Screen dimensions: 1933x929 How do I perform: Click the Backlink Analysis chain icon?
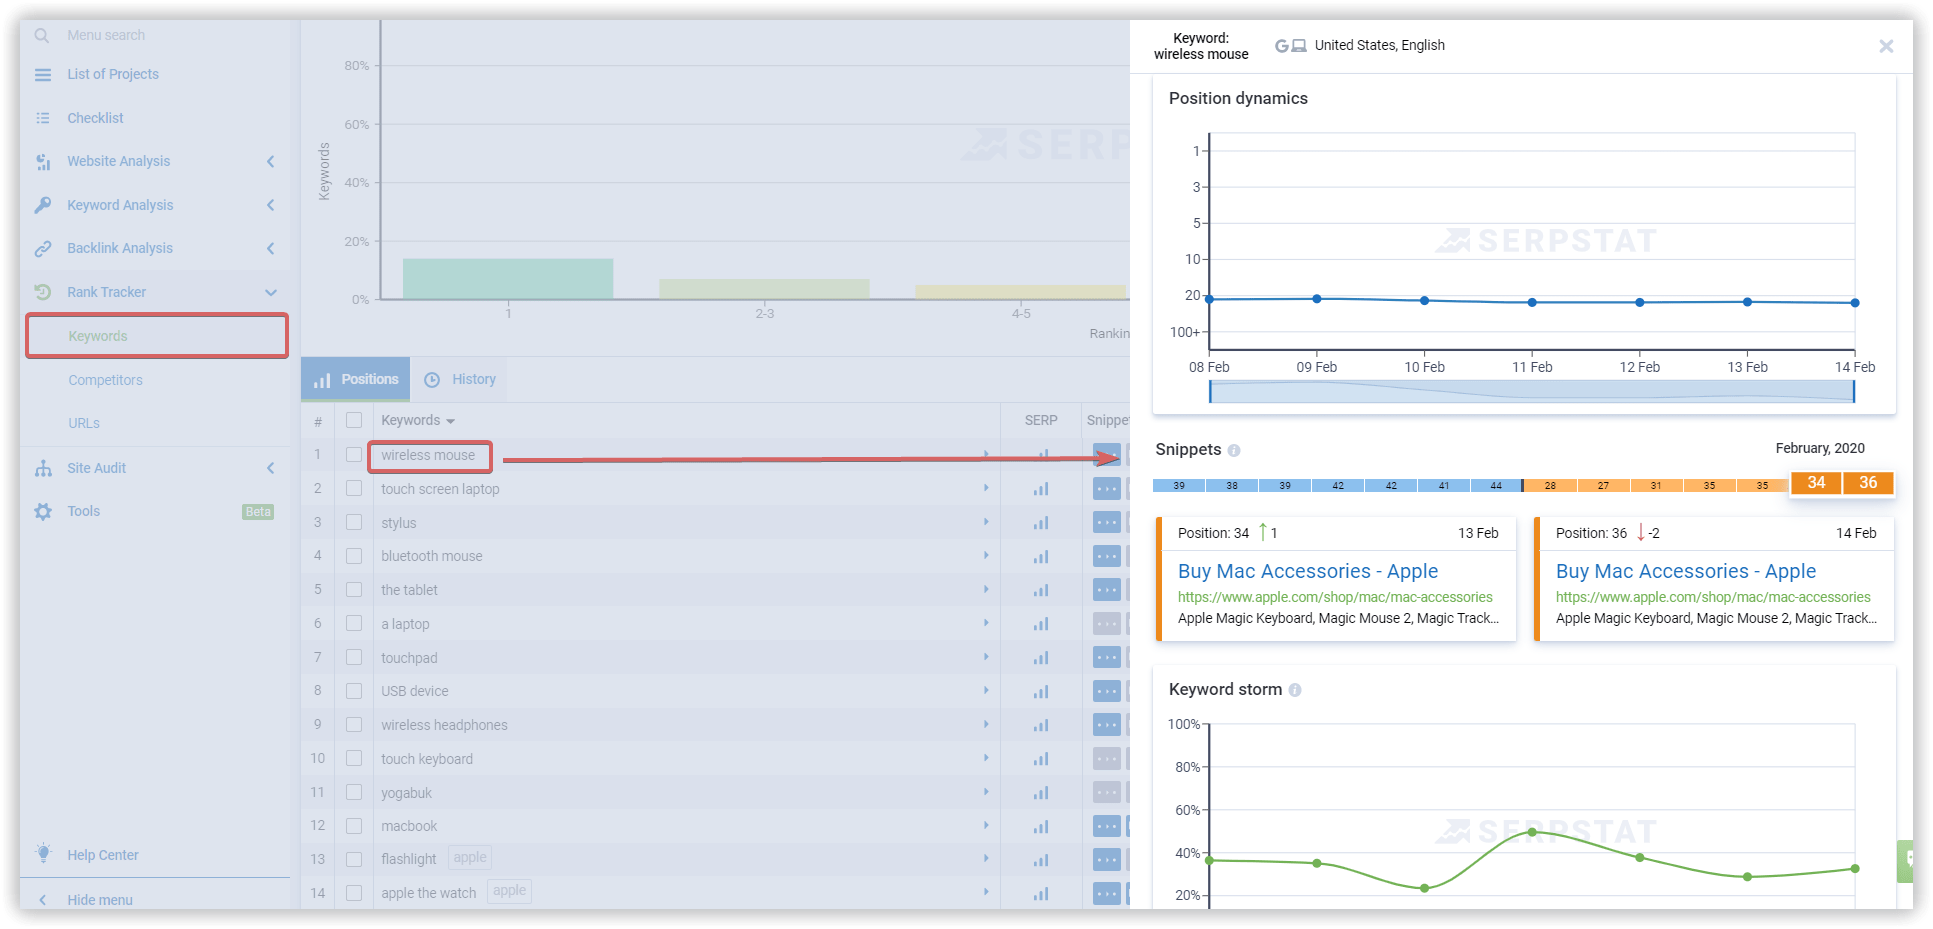(43, 249)
